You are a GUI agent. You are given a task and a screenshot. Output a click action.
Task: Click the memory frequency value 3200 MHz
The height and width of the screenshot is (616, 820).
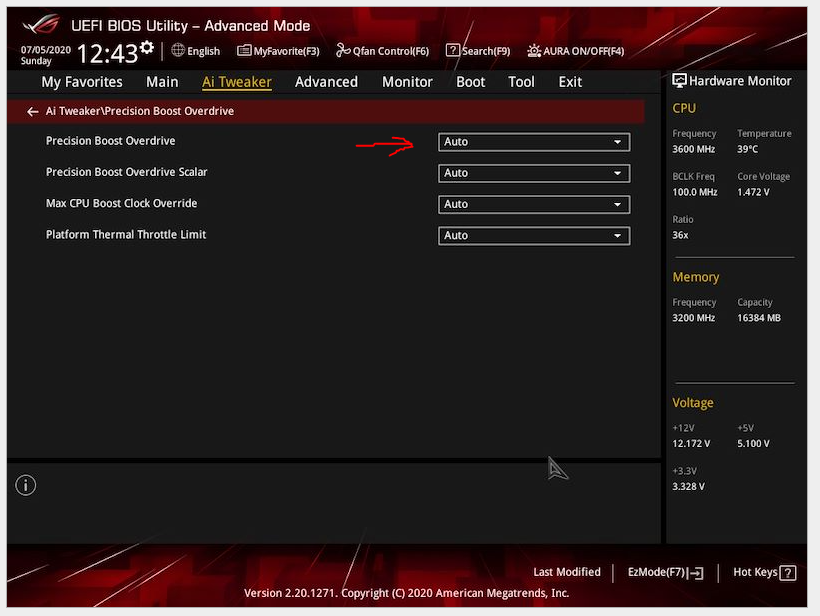[693, 318]
